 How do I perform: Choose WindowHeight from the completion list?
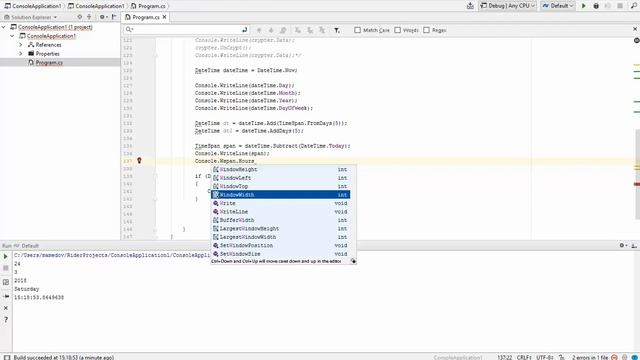pos(280,169)
